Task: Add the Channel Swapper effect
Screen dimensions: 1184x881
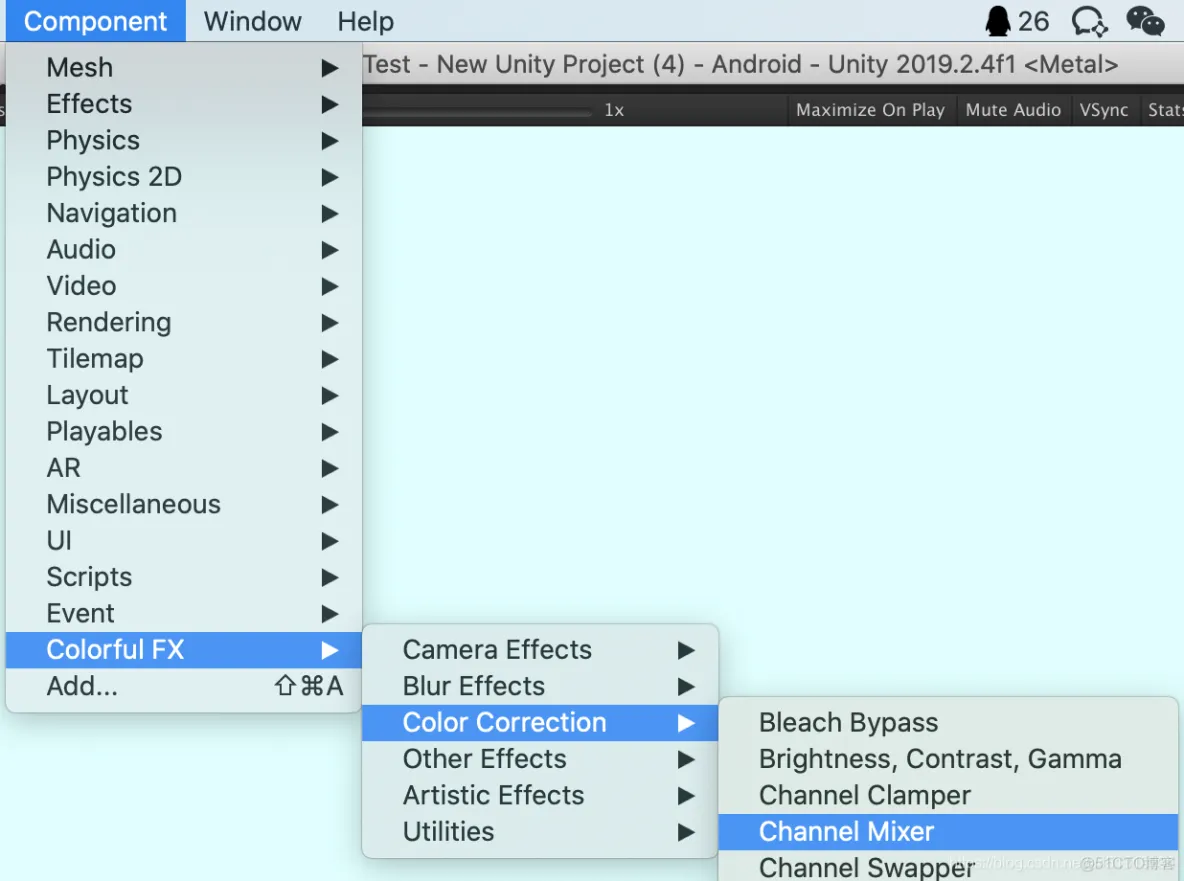Action: coord(948,867)
